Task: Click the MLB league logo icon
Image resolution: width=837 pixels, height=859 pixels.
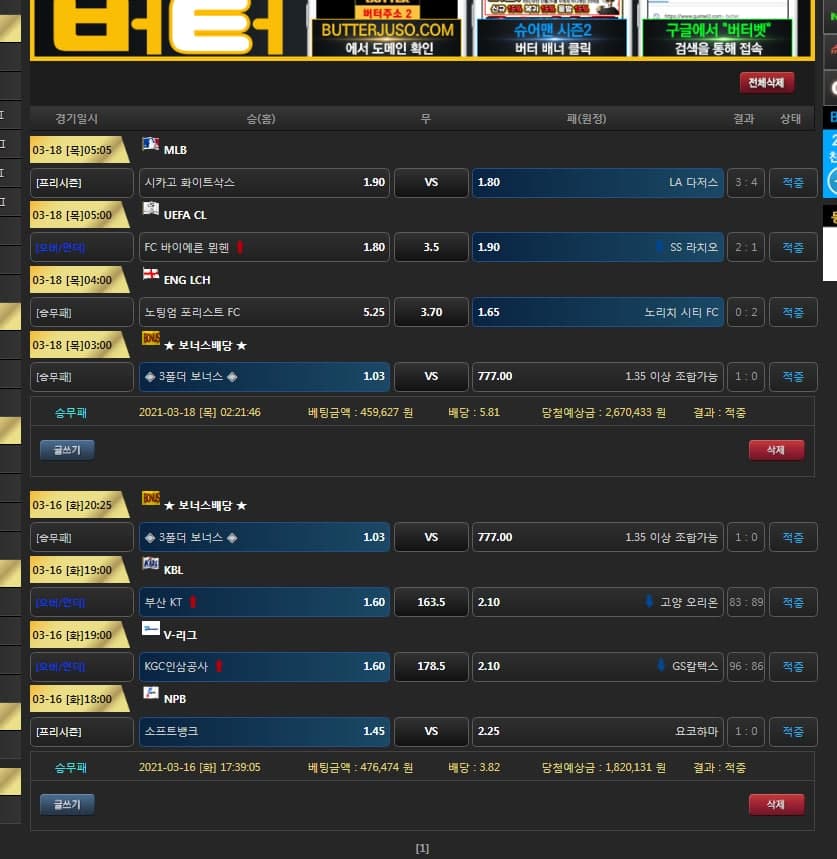Action: coord(151,145)
